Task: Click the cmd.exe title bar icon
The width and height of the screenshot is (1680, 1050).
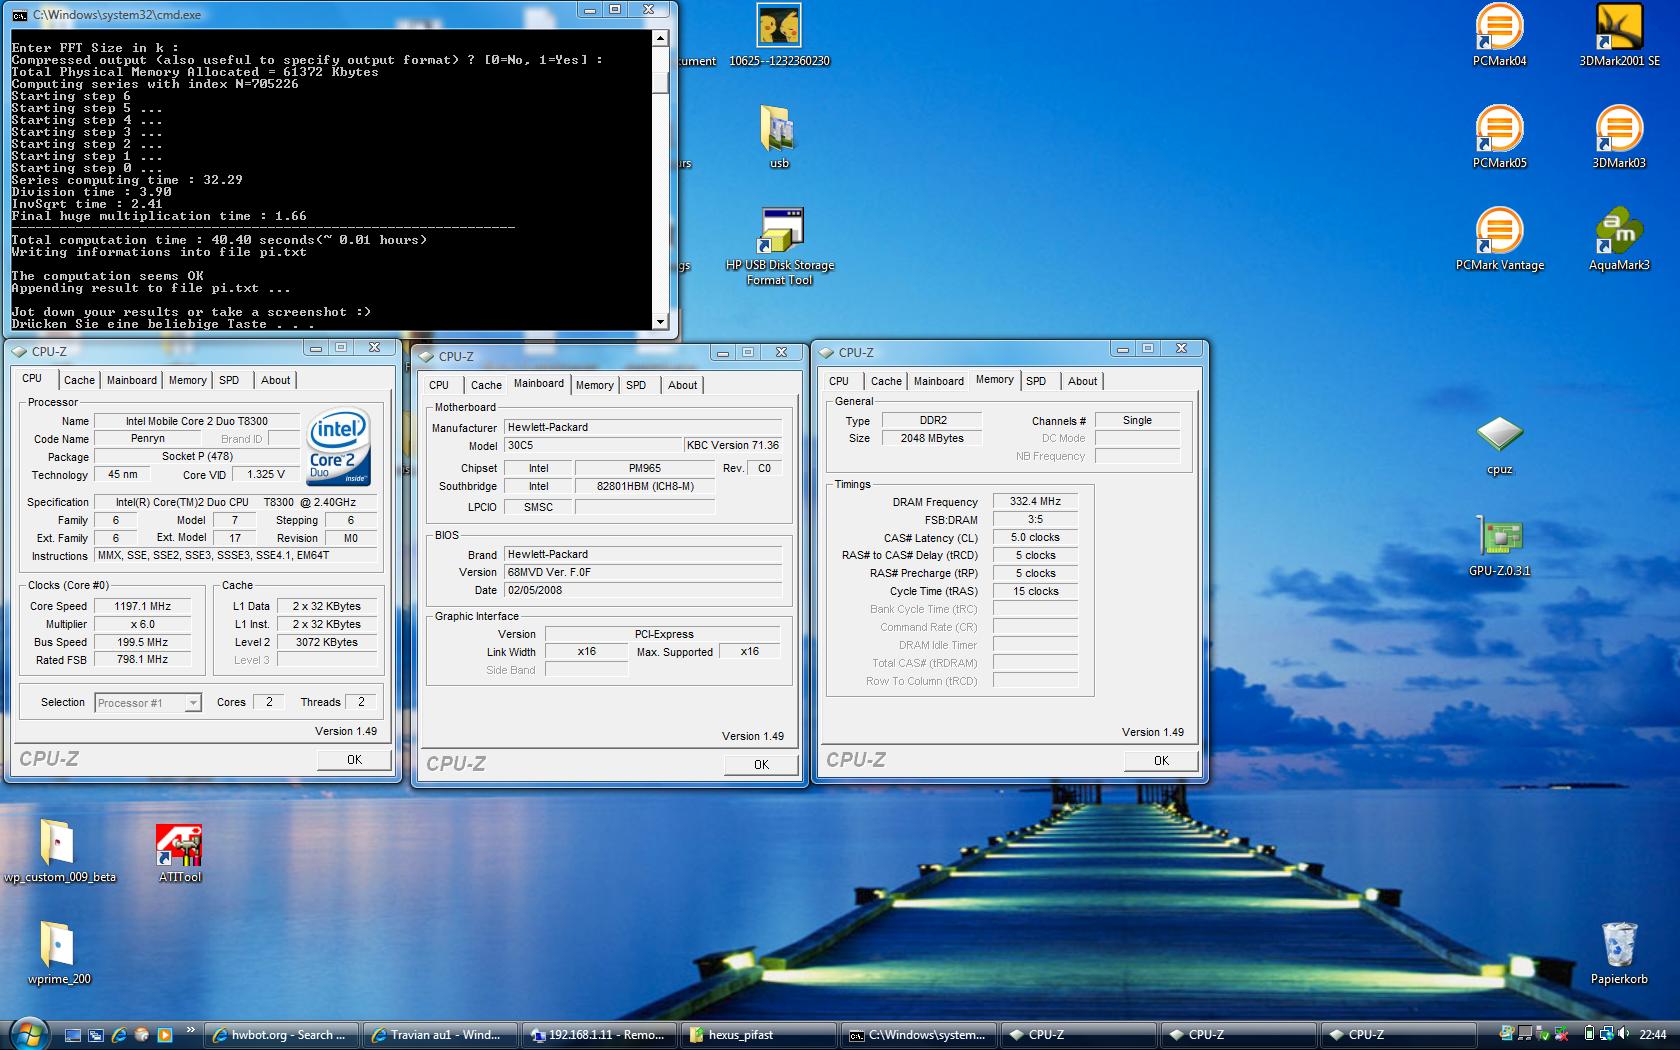Action: click(x=20, y=15)
